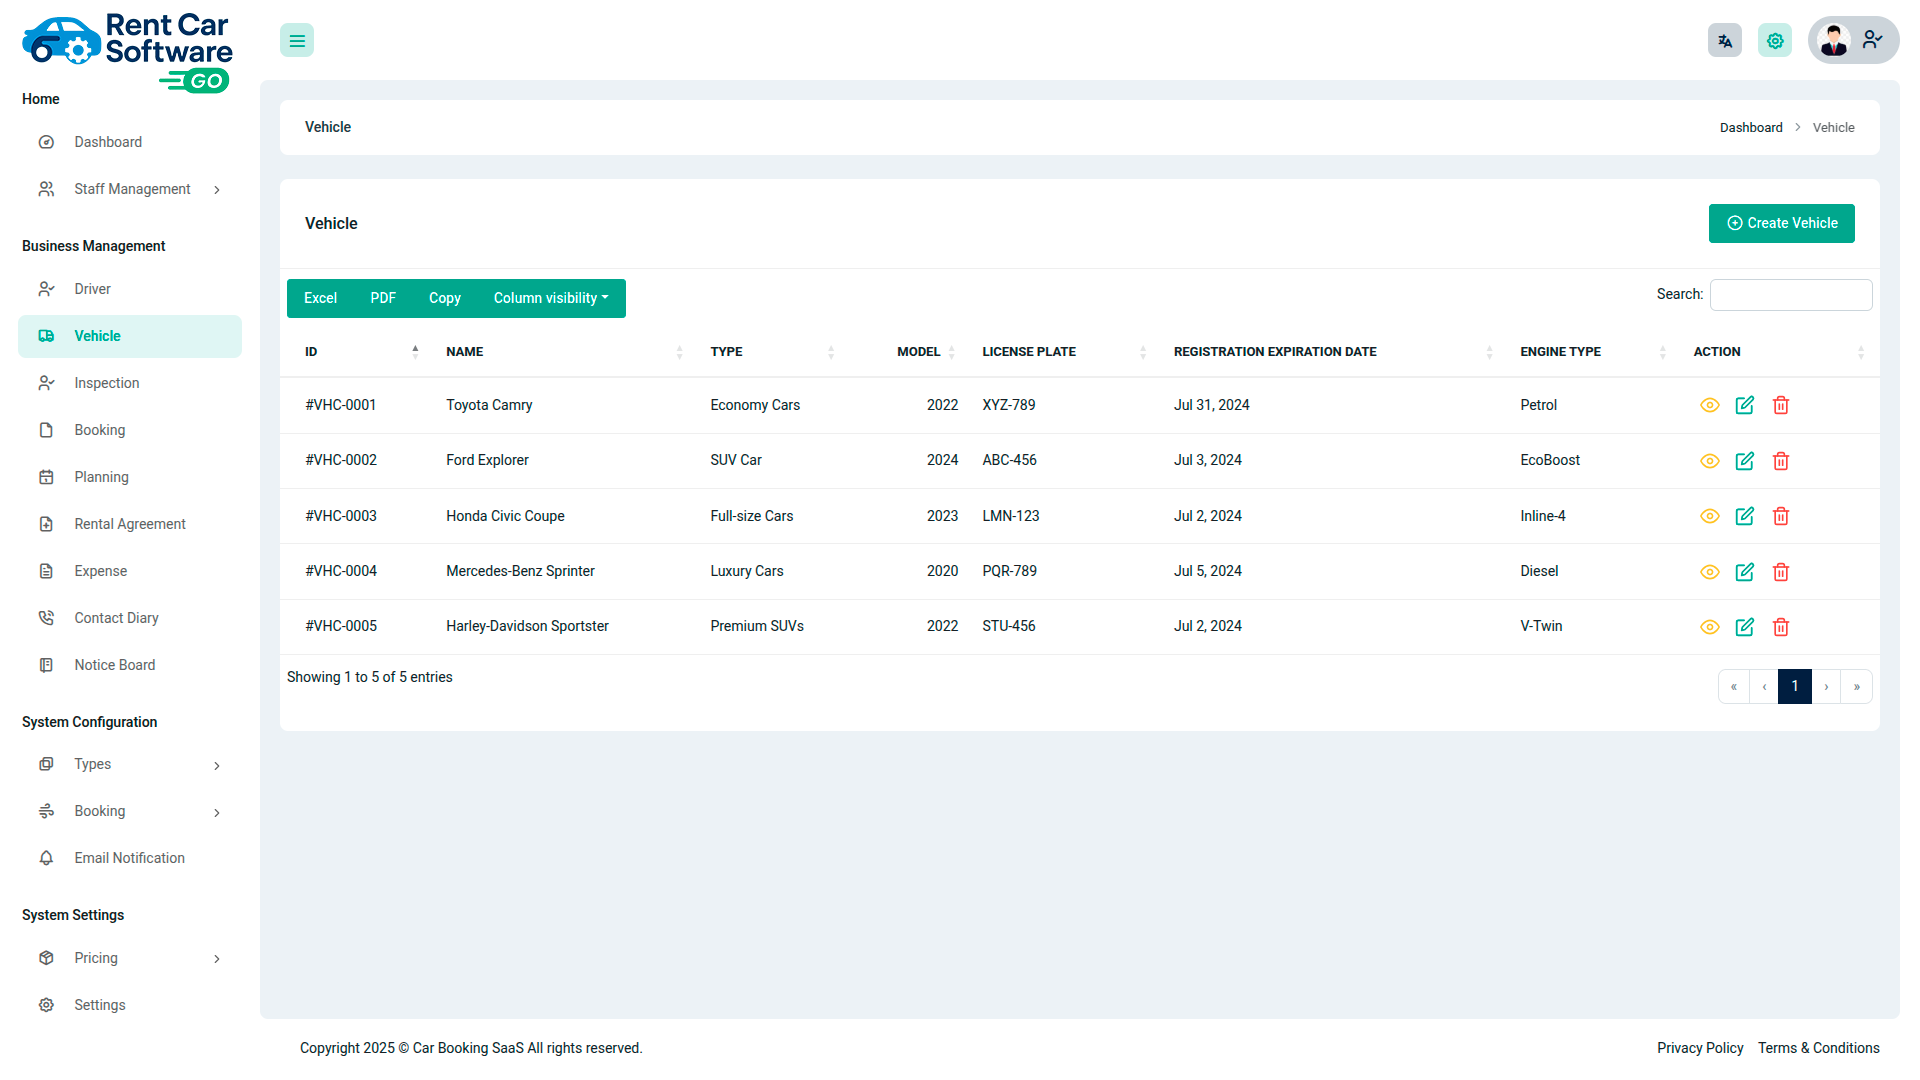Delete the Honda Civic Coupe vehicle
This screenshot has height=1080, width=1920.
pyautogui.click(x=1781, y=516)
